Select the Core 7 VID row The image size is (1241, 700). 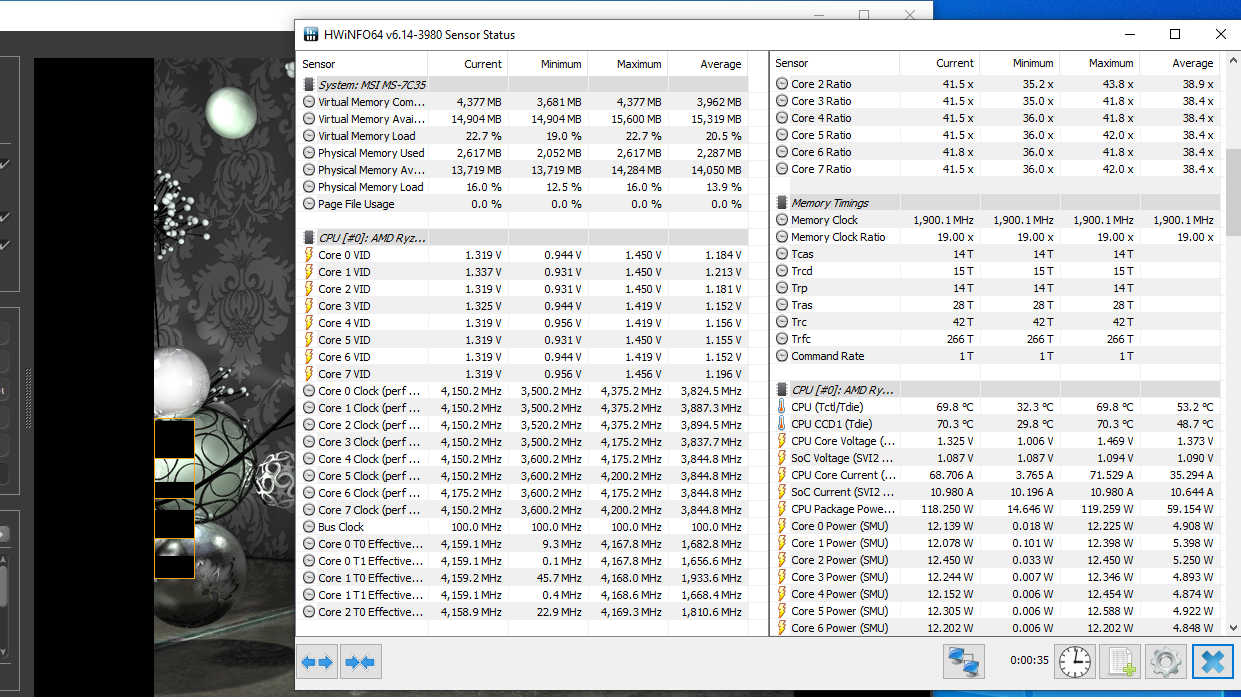[523, 374]
